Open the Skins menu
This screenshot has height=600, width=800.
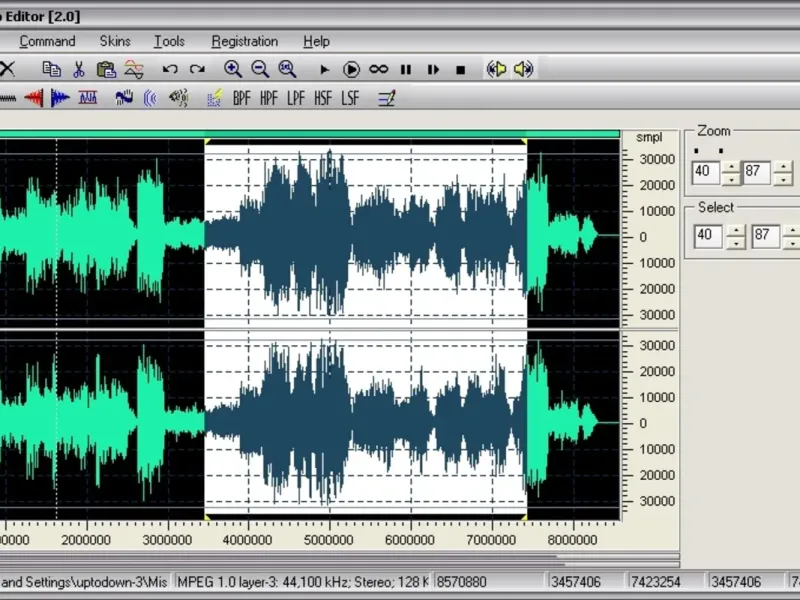point(115,41)
